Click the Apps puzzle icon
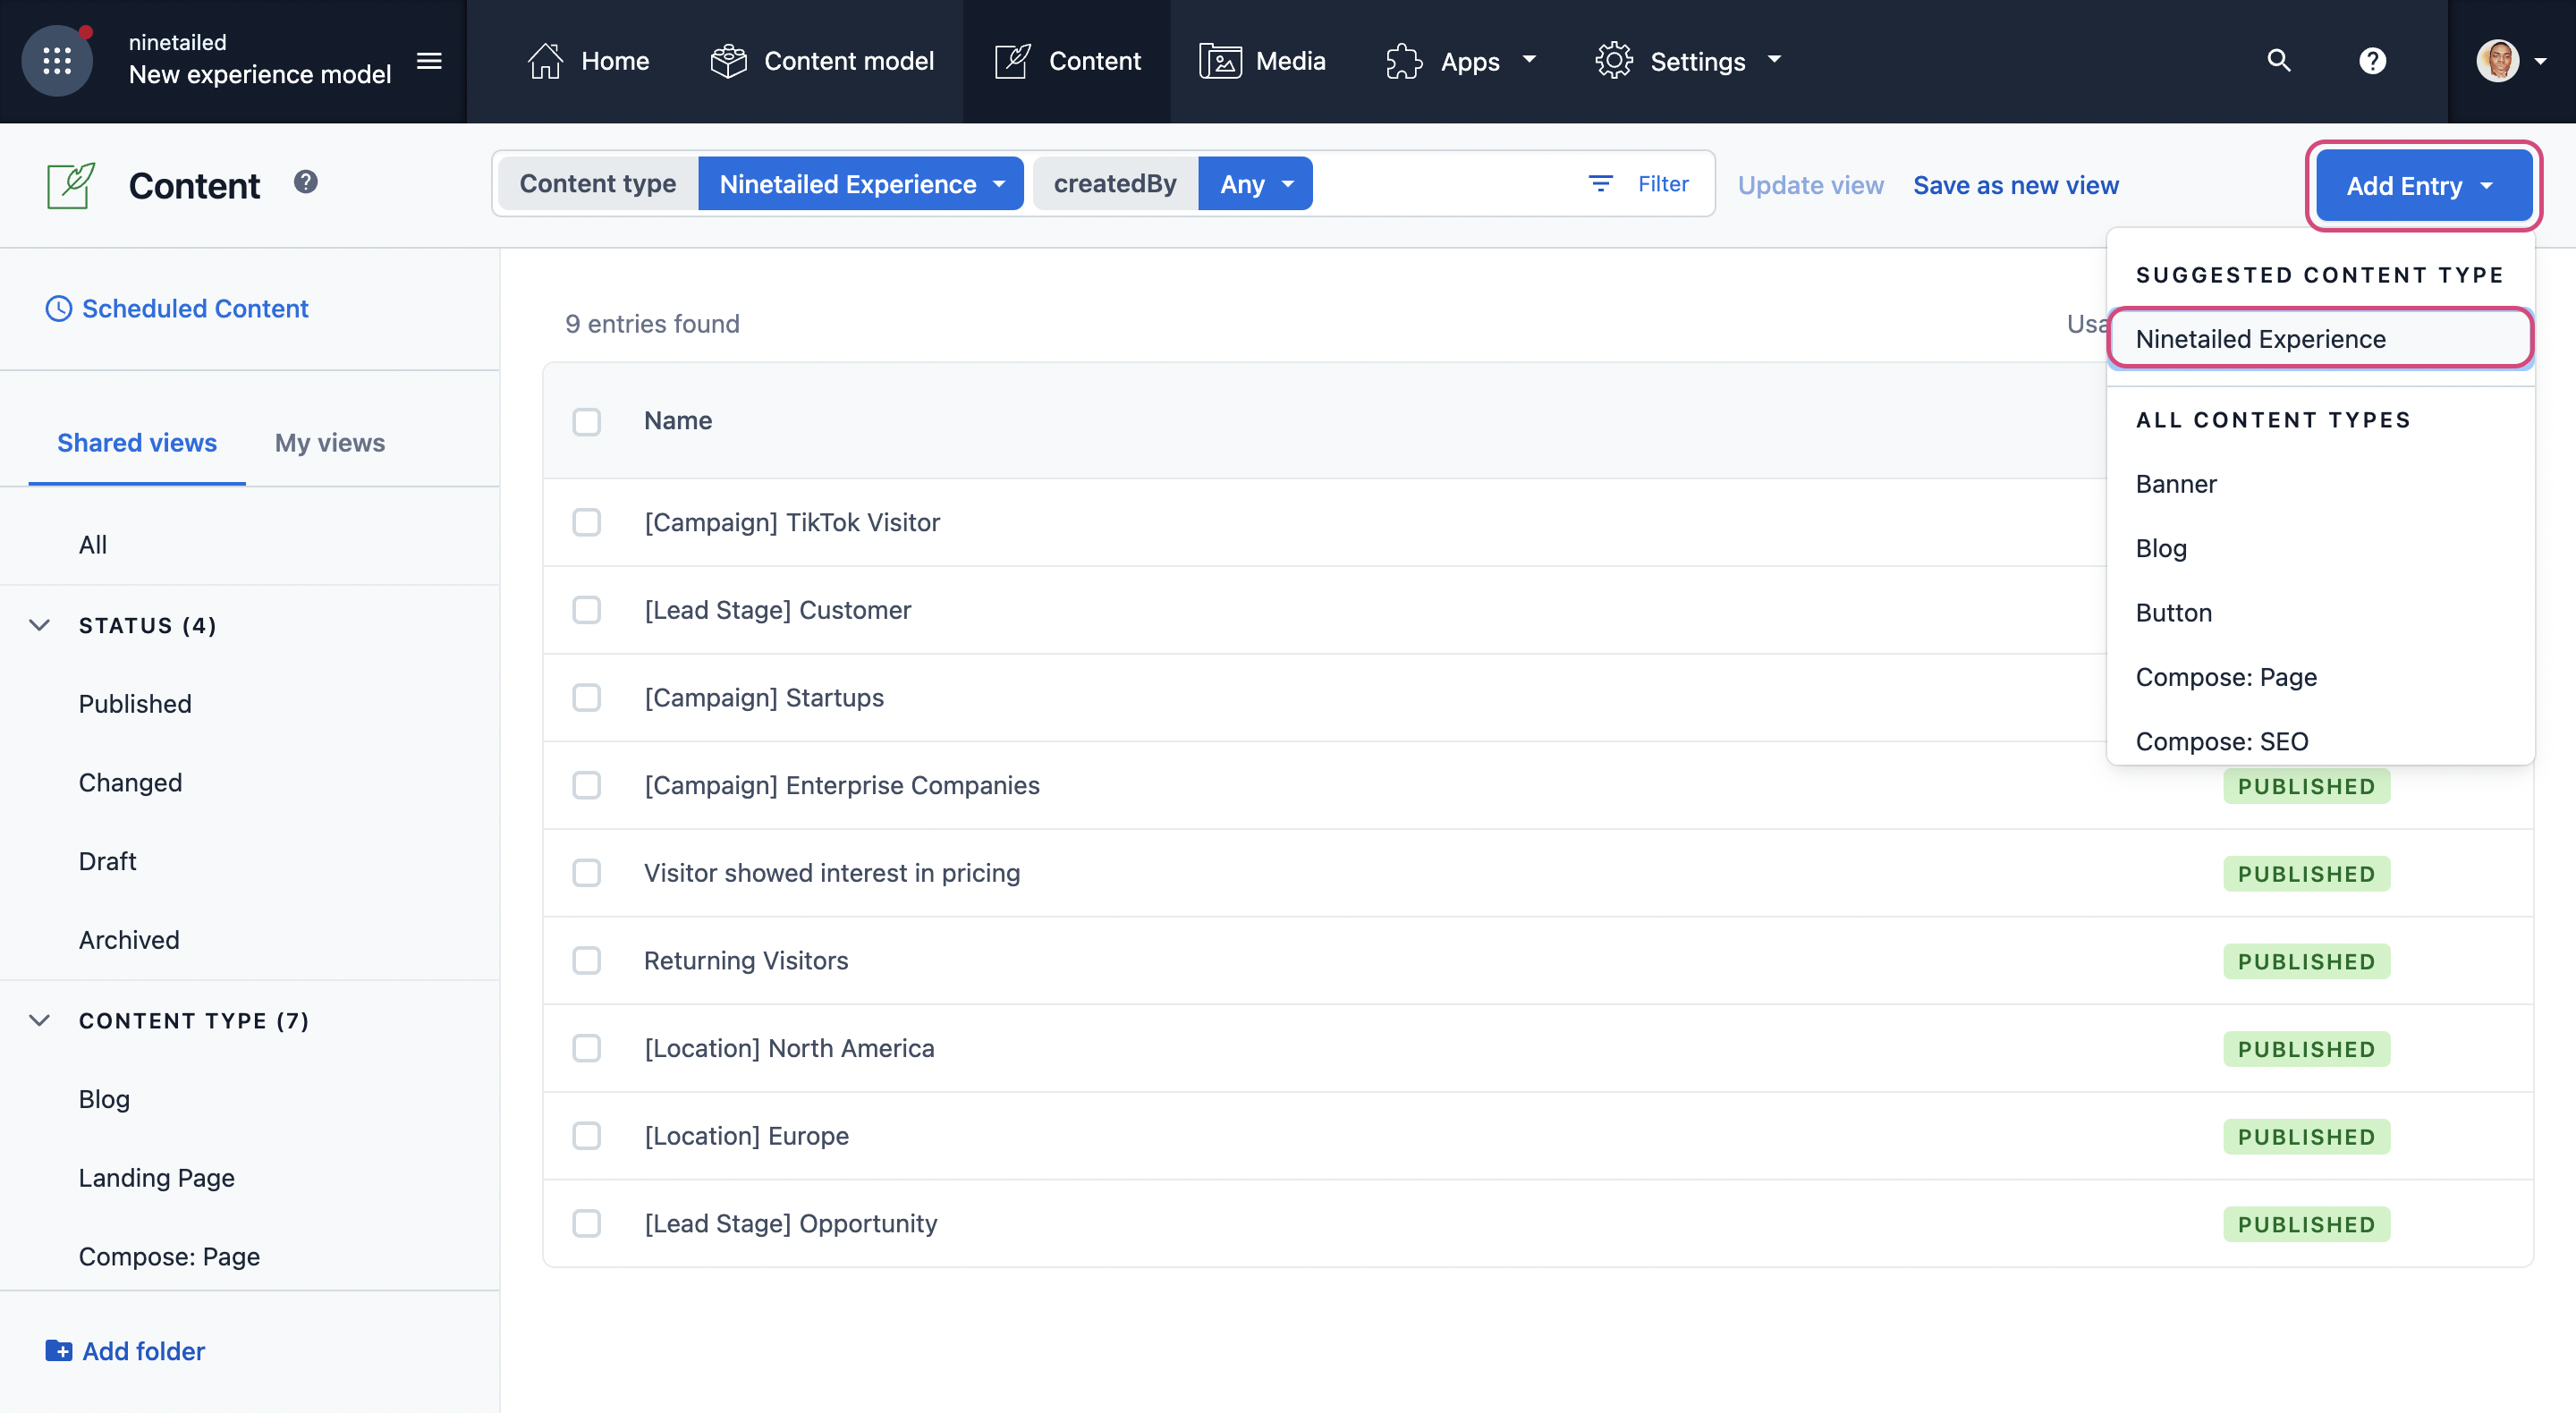 point(1404,61)
